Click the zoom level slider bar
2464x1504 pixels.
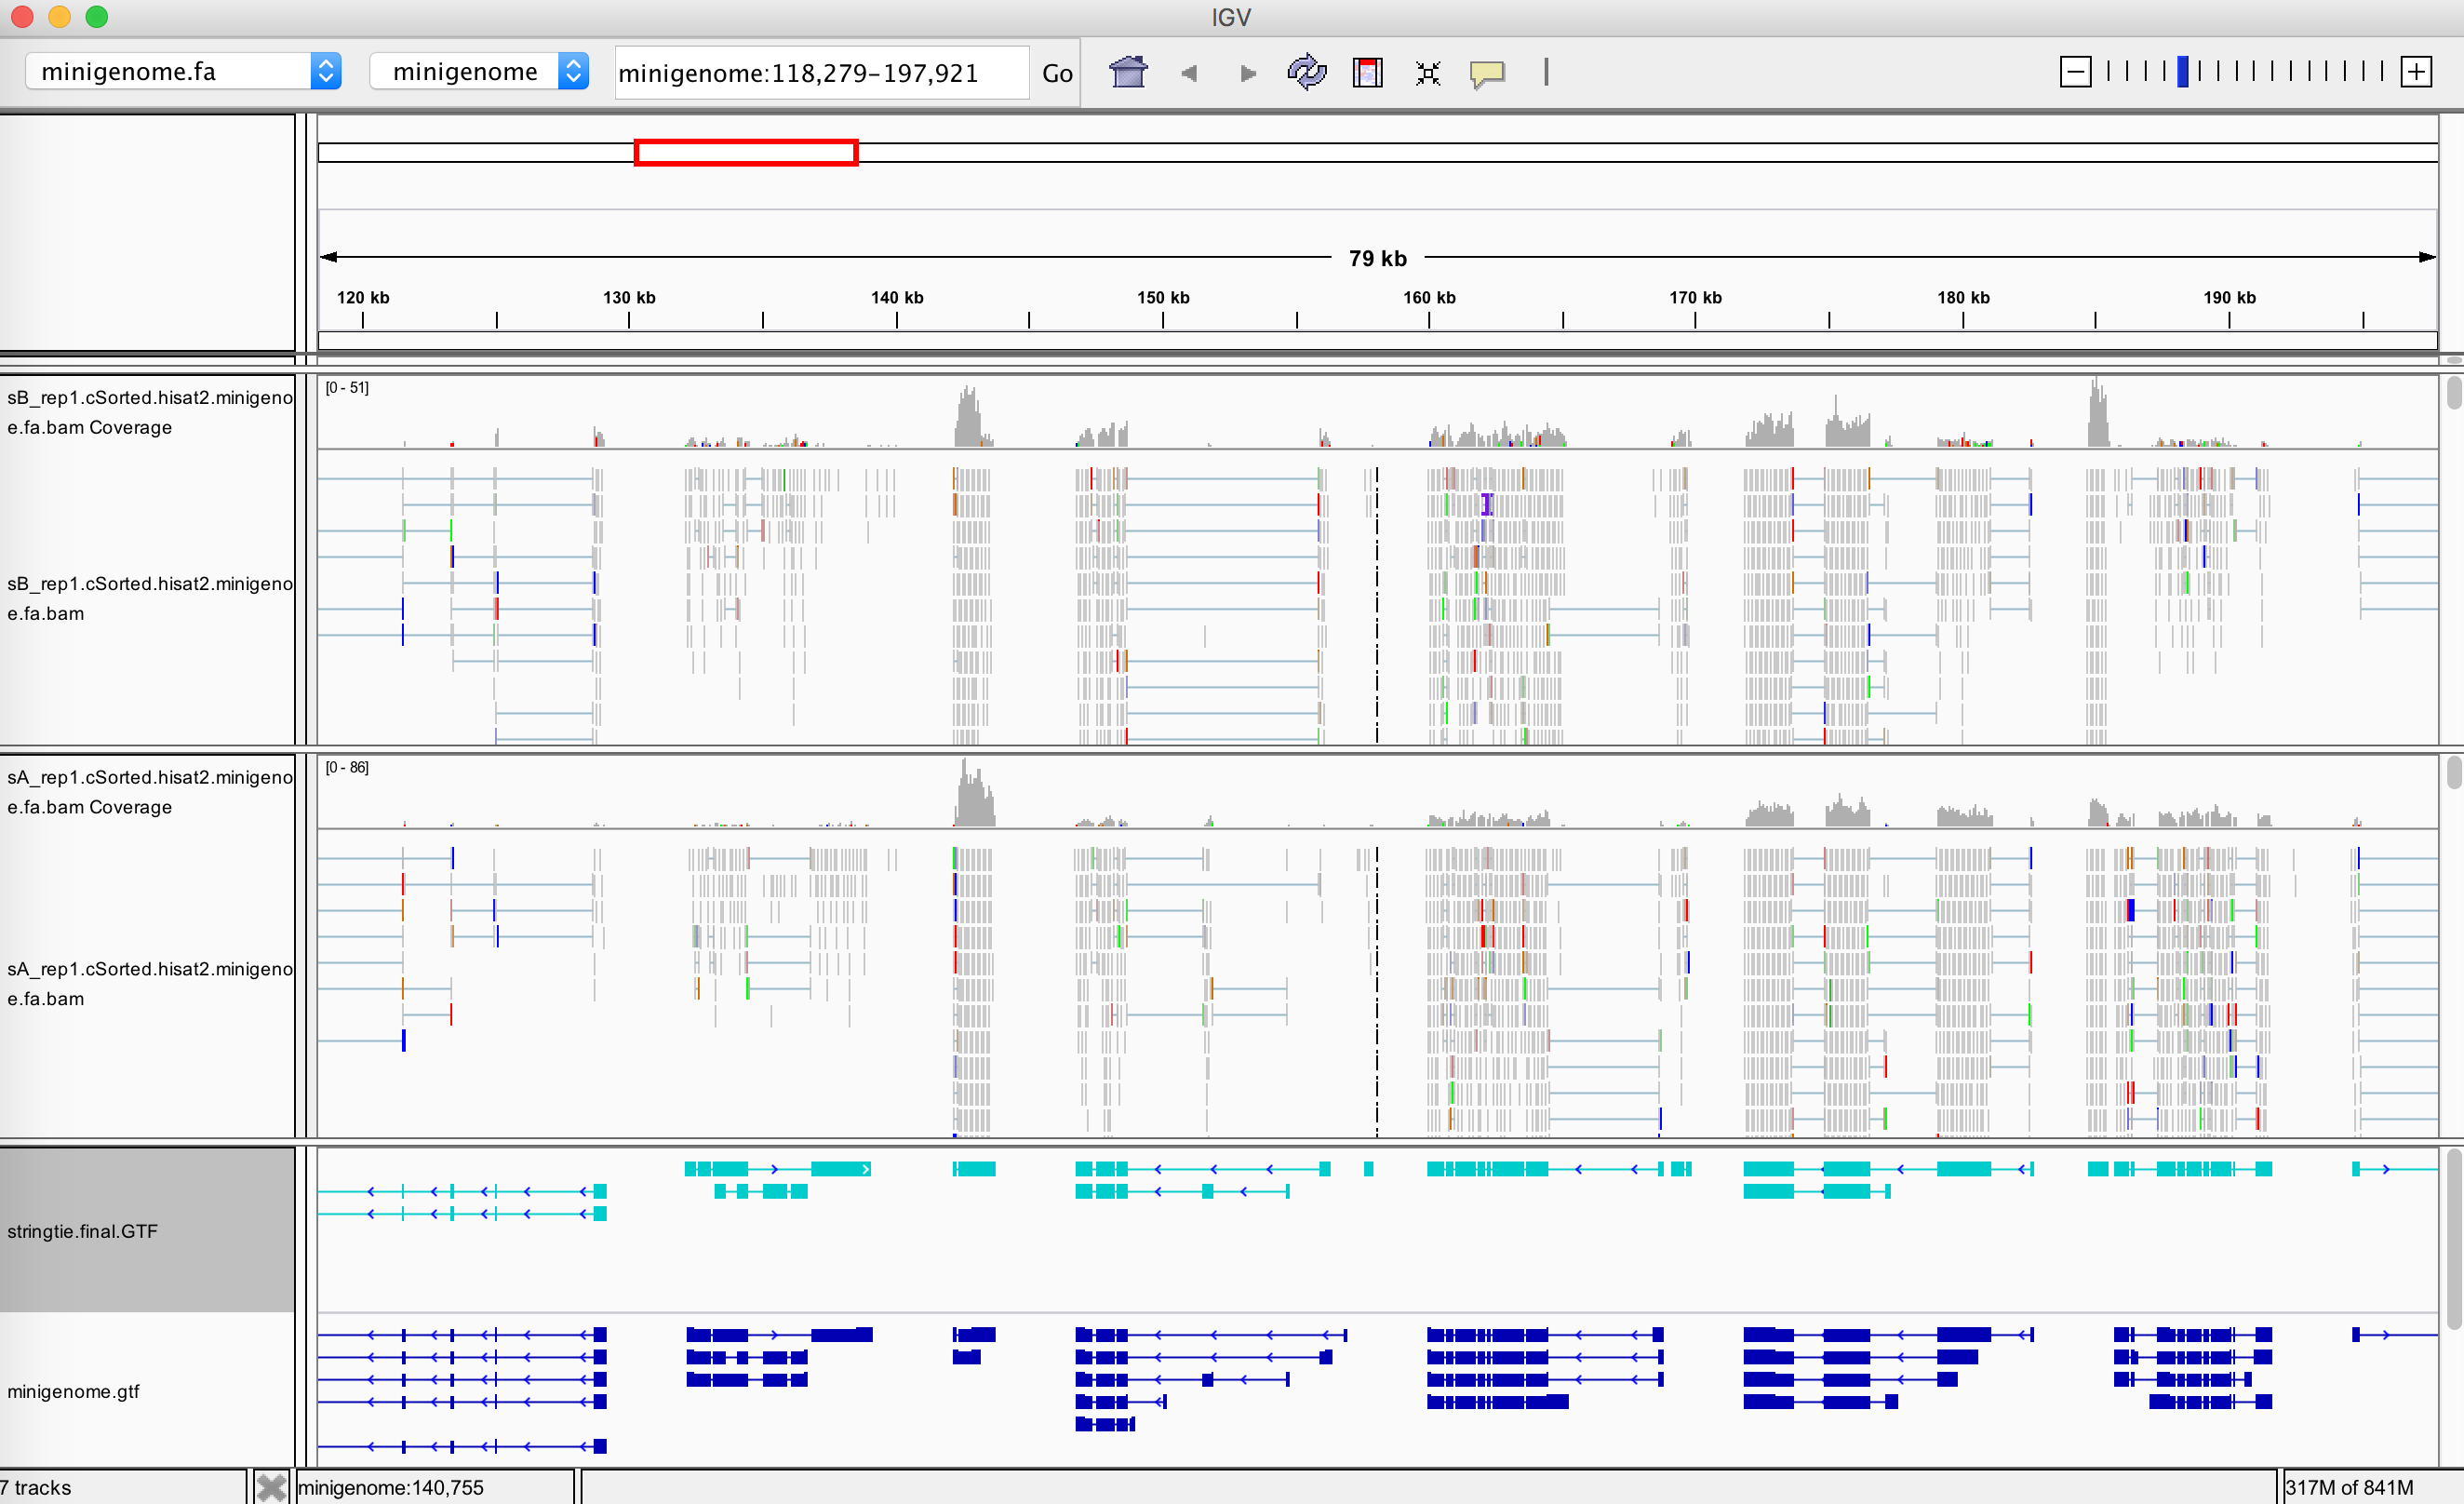2245,71
